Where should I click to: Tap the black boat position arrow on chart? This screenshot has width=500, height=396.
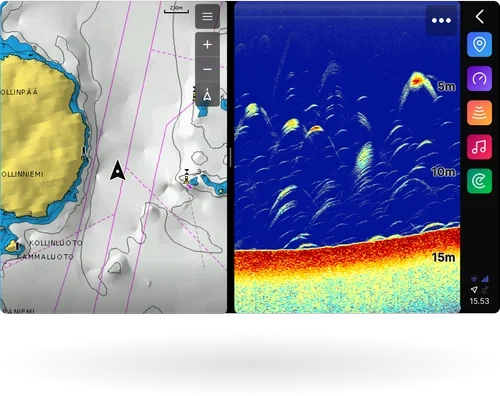pos(118,170)
